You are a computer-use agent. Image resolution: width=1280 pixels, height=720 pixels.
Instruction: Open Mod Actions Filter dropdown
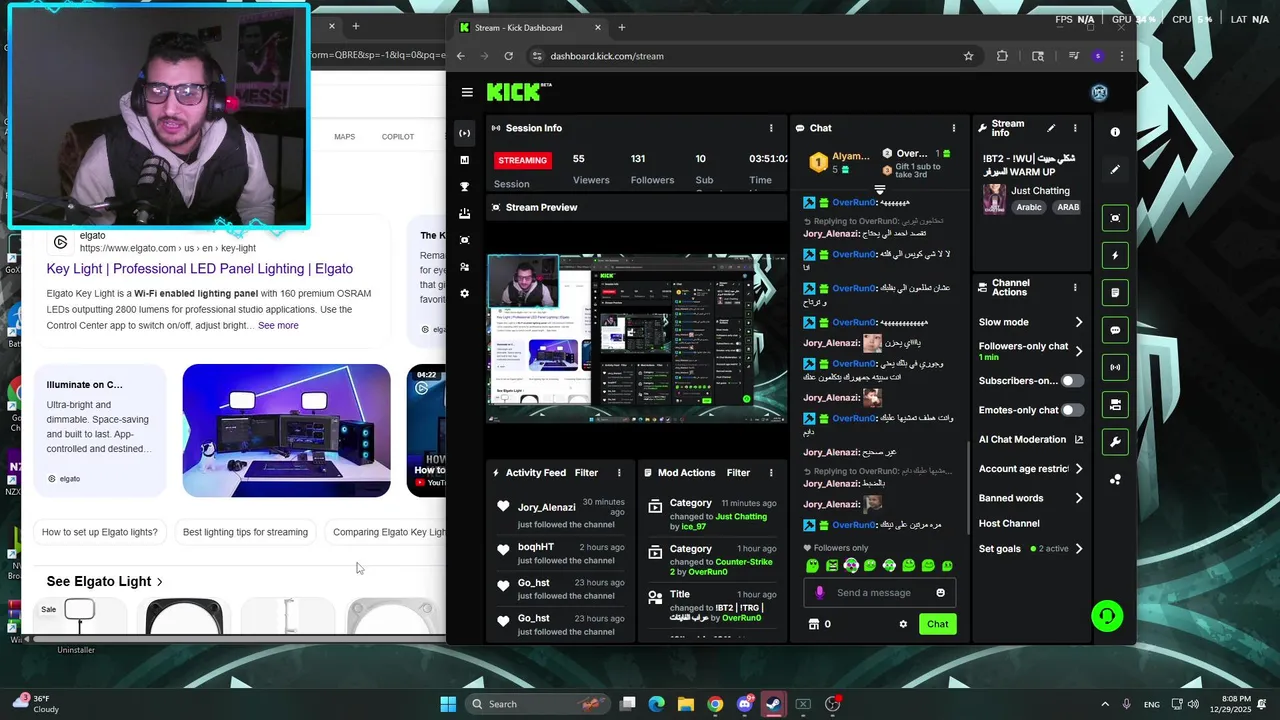pyautogui.click(x=738, y=473)
